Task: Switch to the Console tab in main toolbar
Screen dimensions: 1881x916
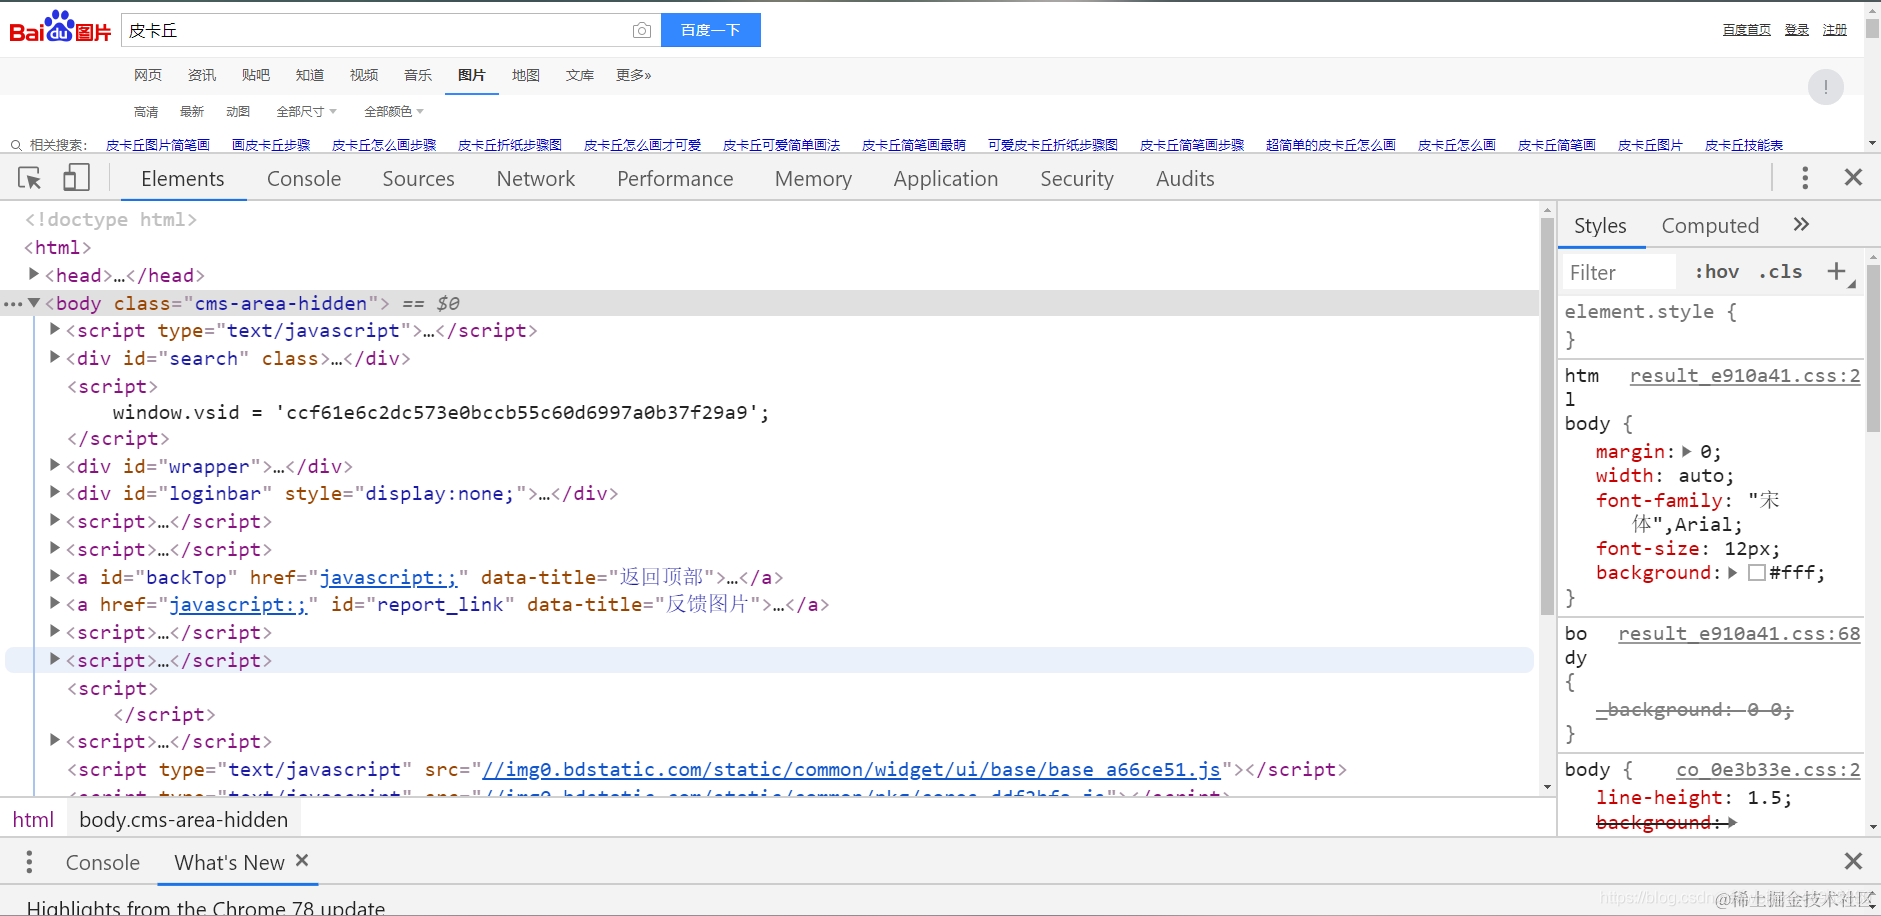Action: point(304,178)
